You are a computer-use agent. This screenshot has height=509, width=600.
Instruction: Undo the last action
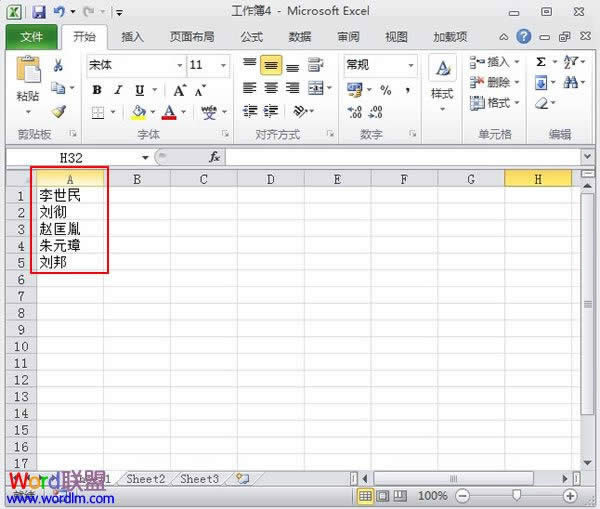click(59, 12)
